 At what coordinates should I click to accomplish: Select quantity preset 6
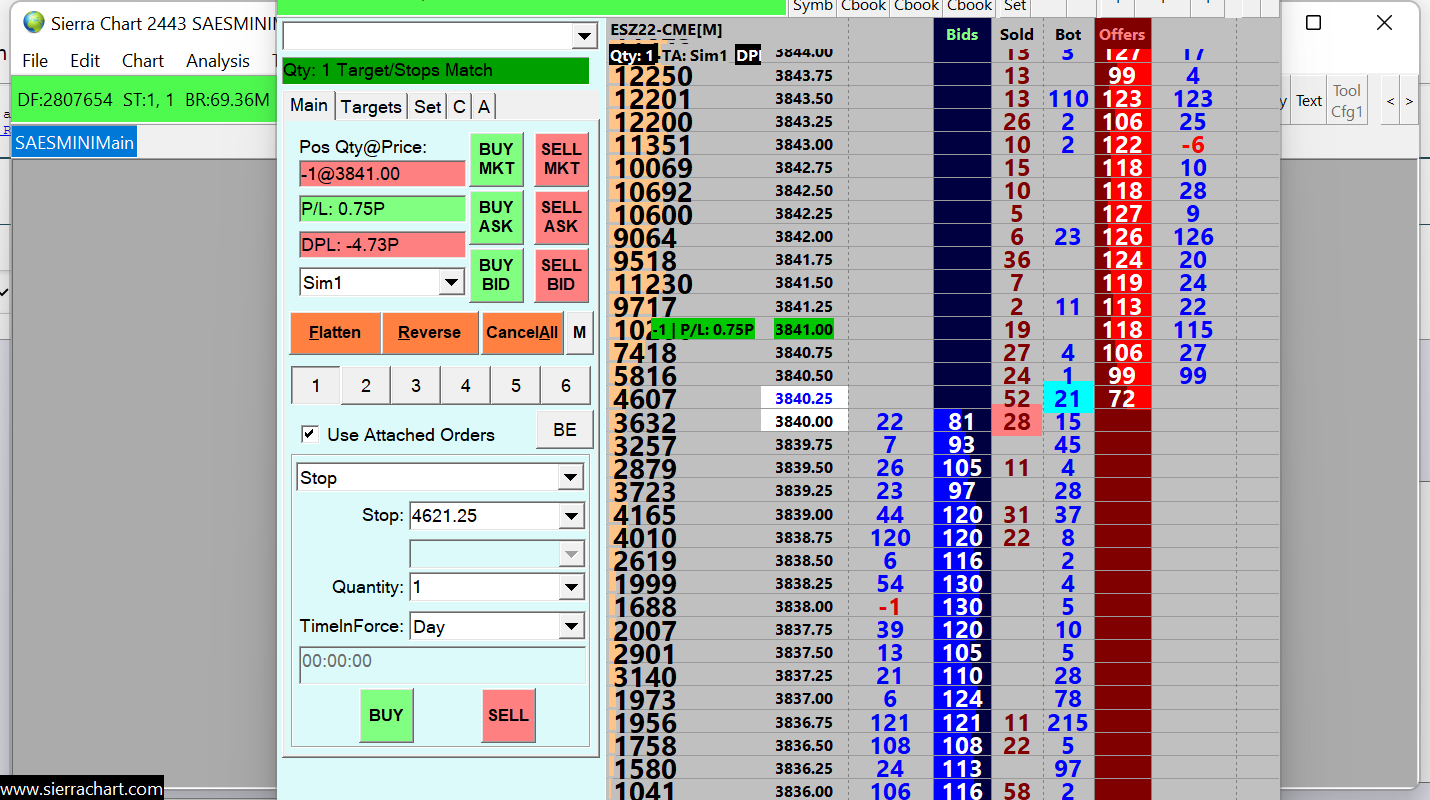566,386
